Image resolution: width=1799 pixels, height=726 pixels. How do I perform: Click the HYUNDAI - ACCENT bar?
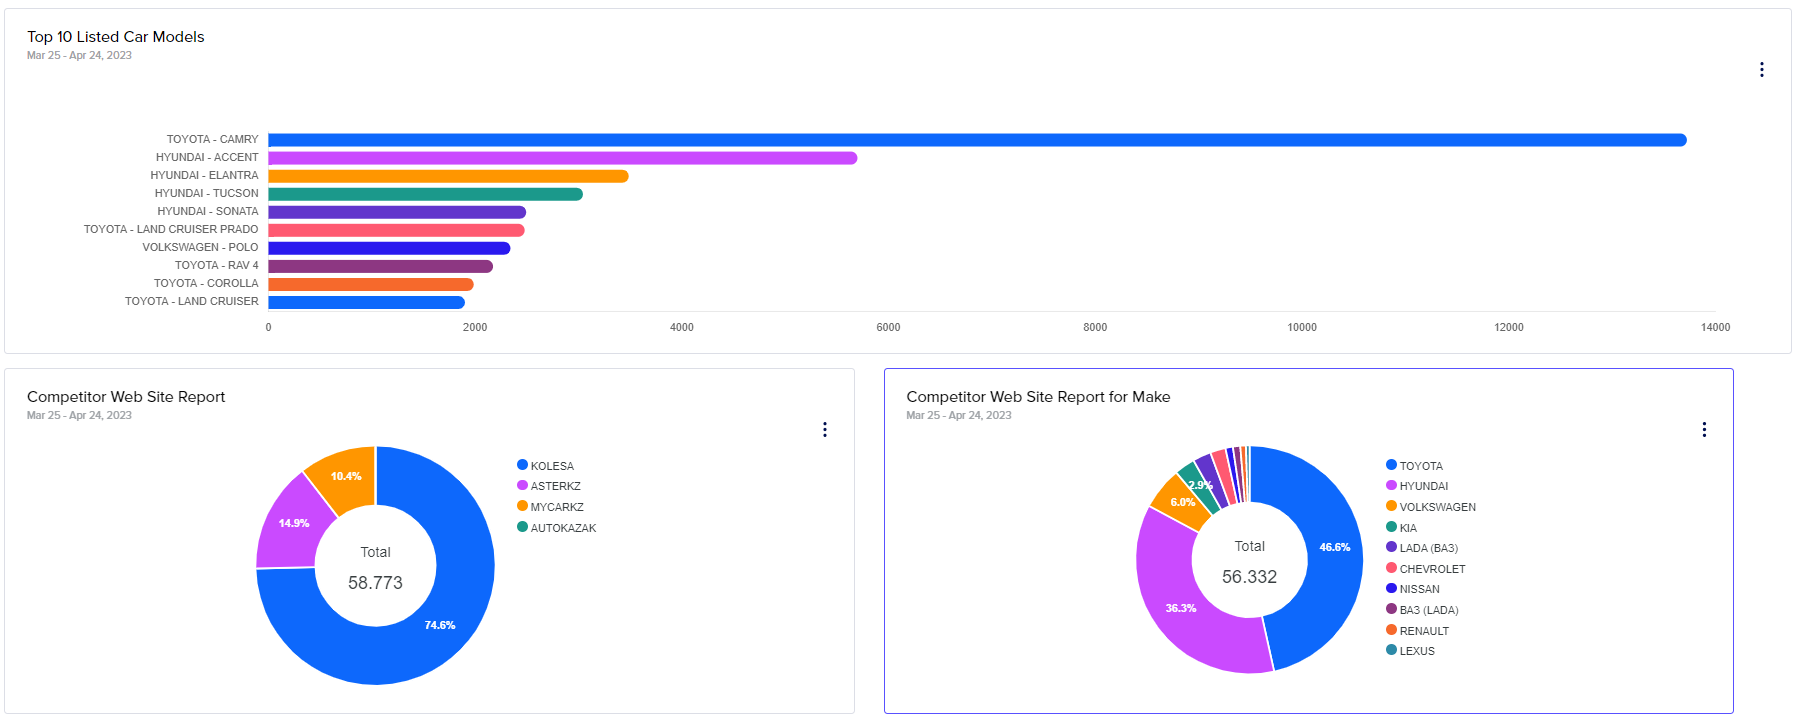pos(562,158)
